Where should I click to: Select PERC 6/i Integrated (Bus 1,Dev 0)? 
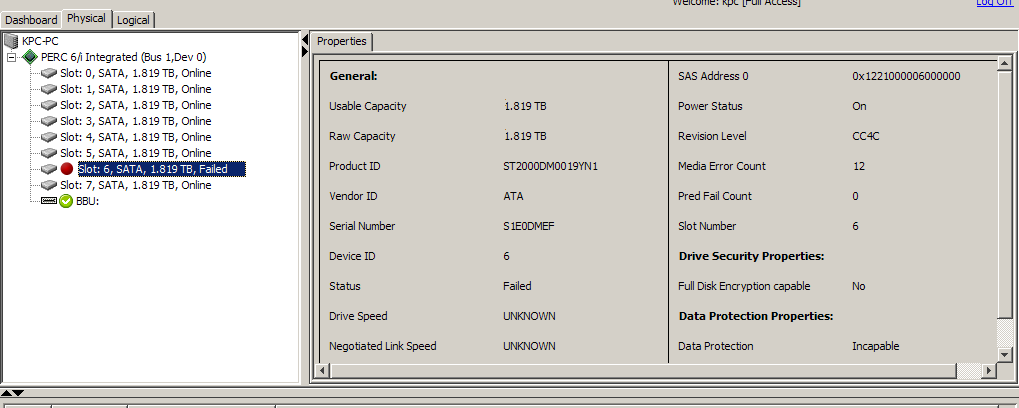coord(123,57)
